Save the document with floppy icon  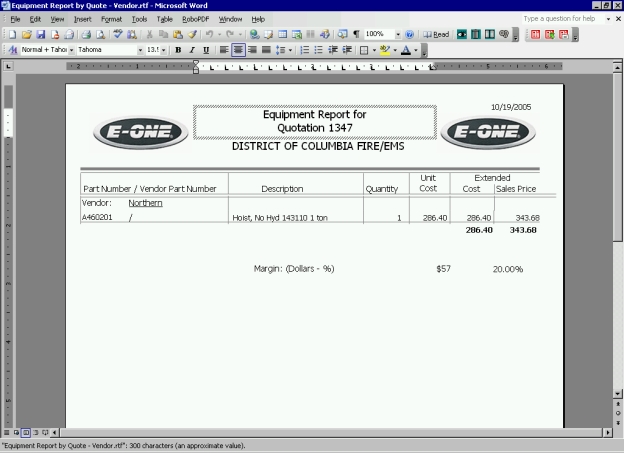pos(41,35)
